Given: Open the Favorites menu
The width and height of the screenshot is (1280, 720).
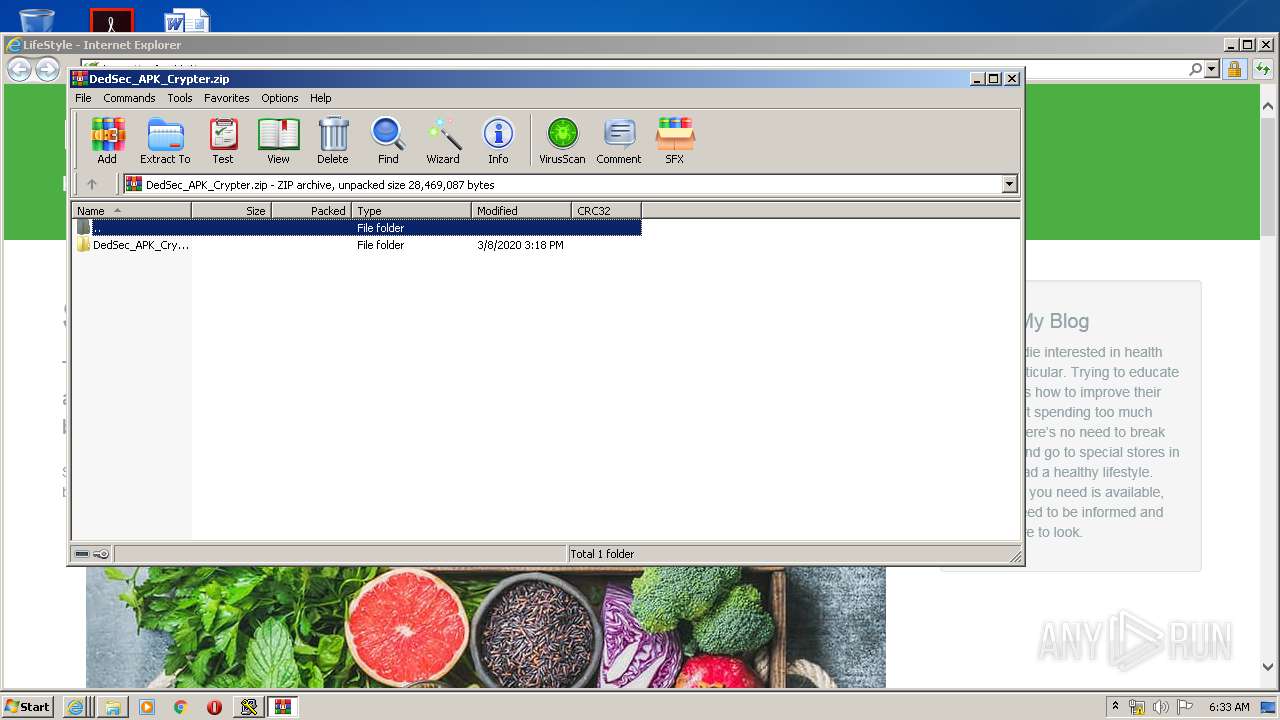Looking at the screenshot, I should [x=227, y=98].
